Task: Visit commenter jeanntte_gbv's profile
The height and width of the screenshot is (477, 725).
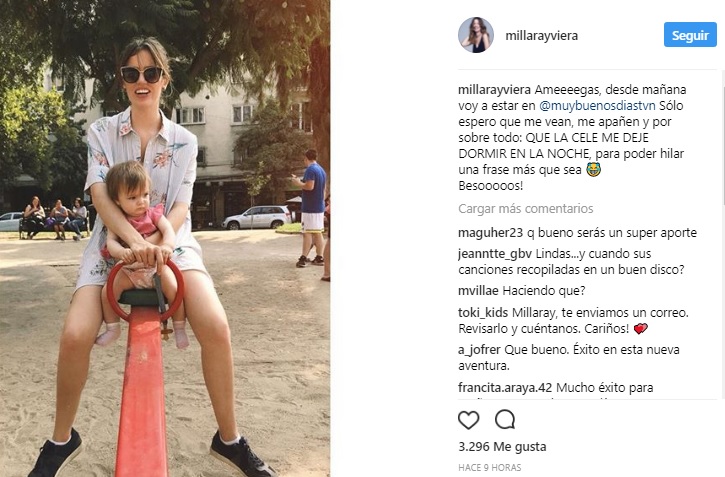Action: tap(495, 254)
